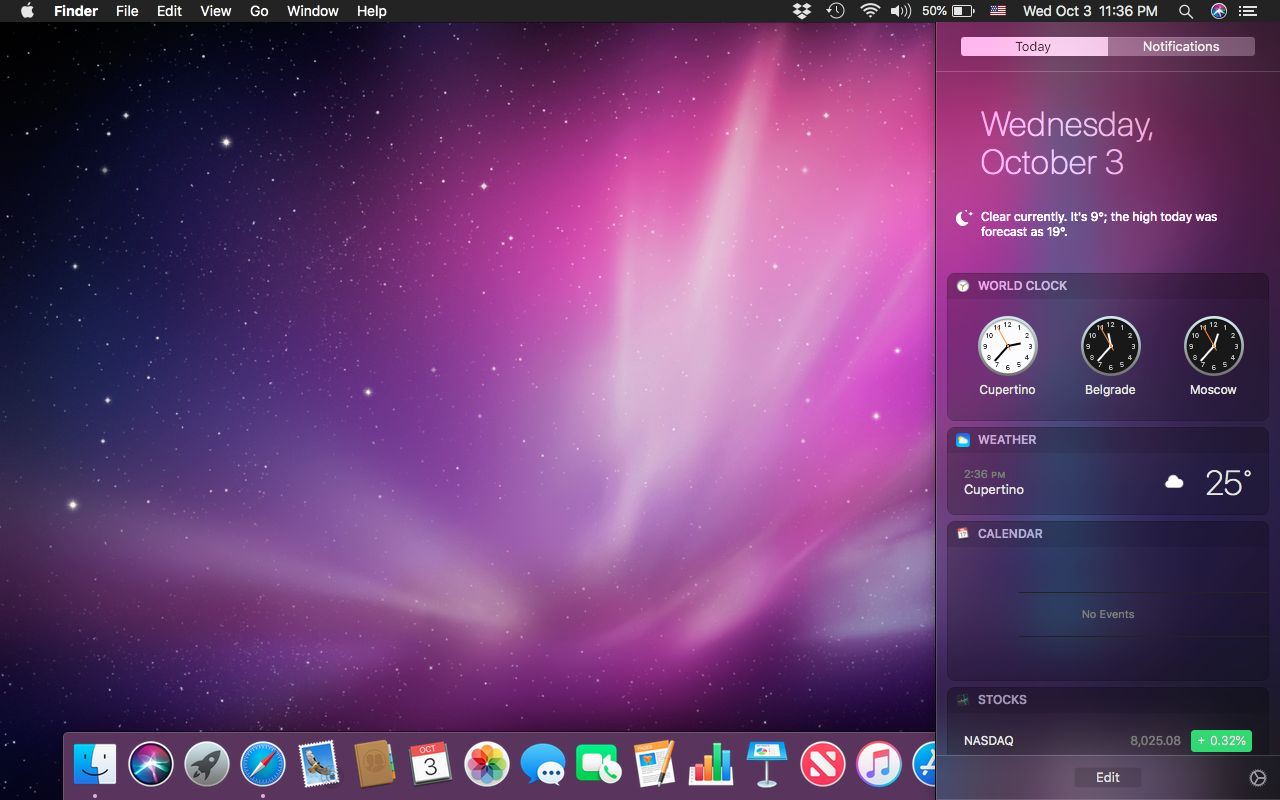This screenshot has height=800, width=1280.
Task: Click the Calendar widget header icon
Action: 963,534
